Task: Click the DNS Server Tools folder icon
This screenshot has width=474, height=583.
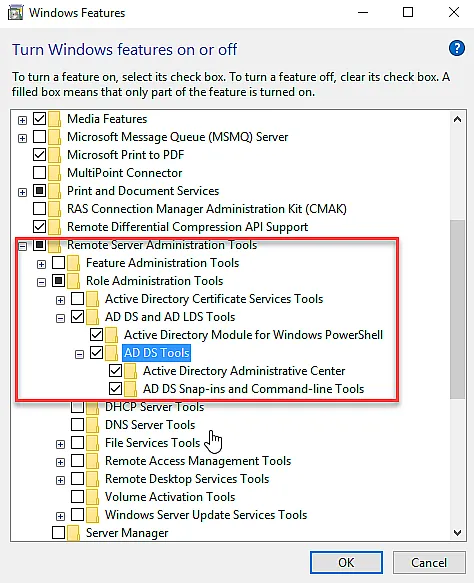Action: [x=93, y=425]
